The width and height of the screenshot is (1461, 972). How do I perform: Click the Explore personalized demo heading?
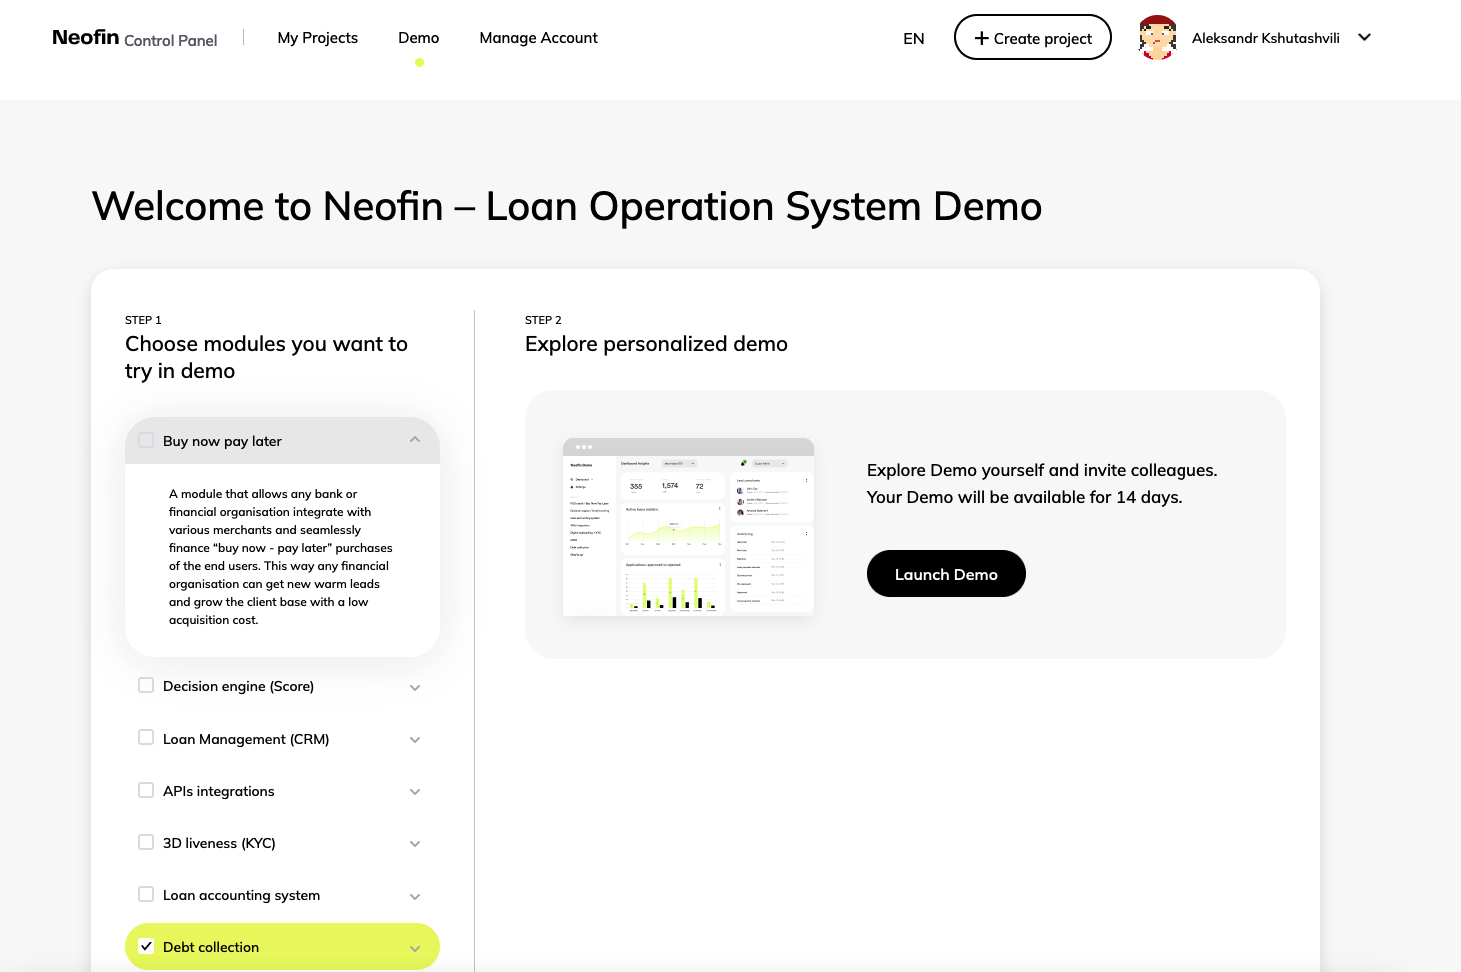click(656, 344)
